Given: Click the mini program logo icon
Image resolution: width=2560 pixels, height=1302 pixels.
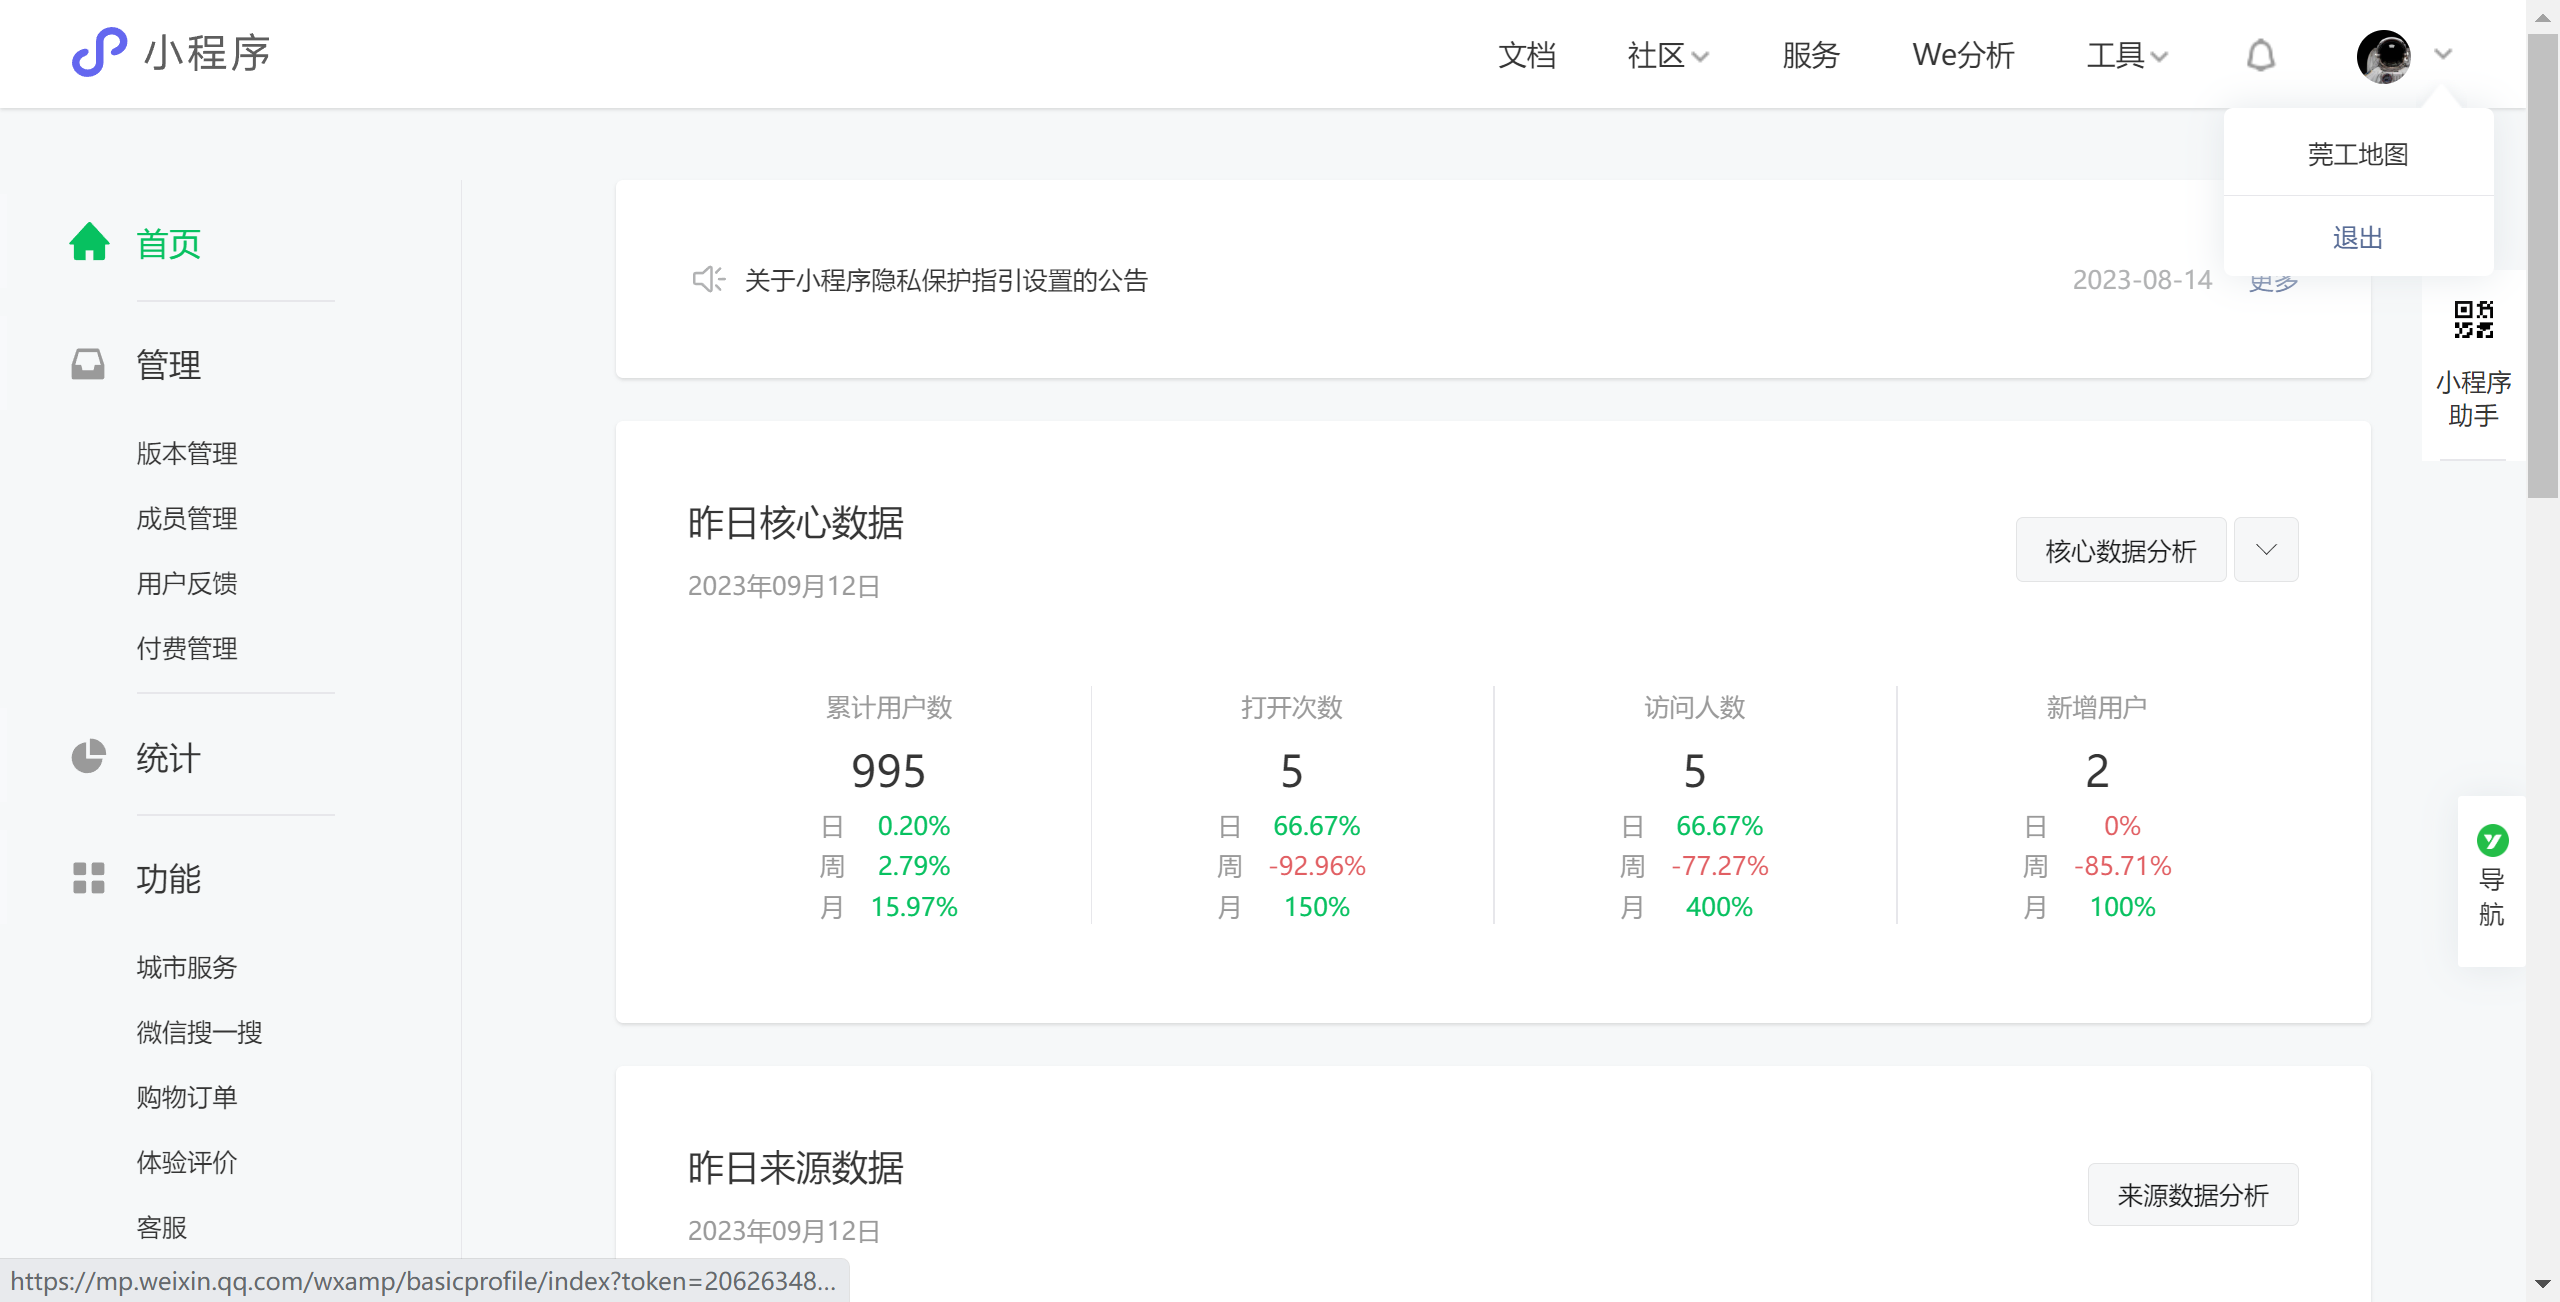Looking at the screenshot, I should click(x=98, y=52).
